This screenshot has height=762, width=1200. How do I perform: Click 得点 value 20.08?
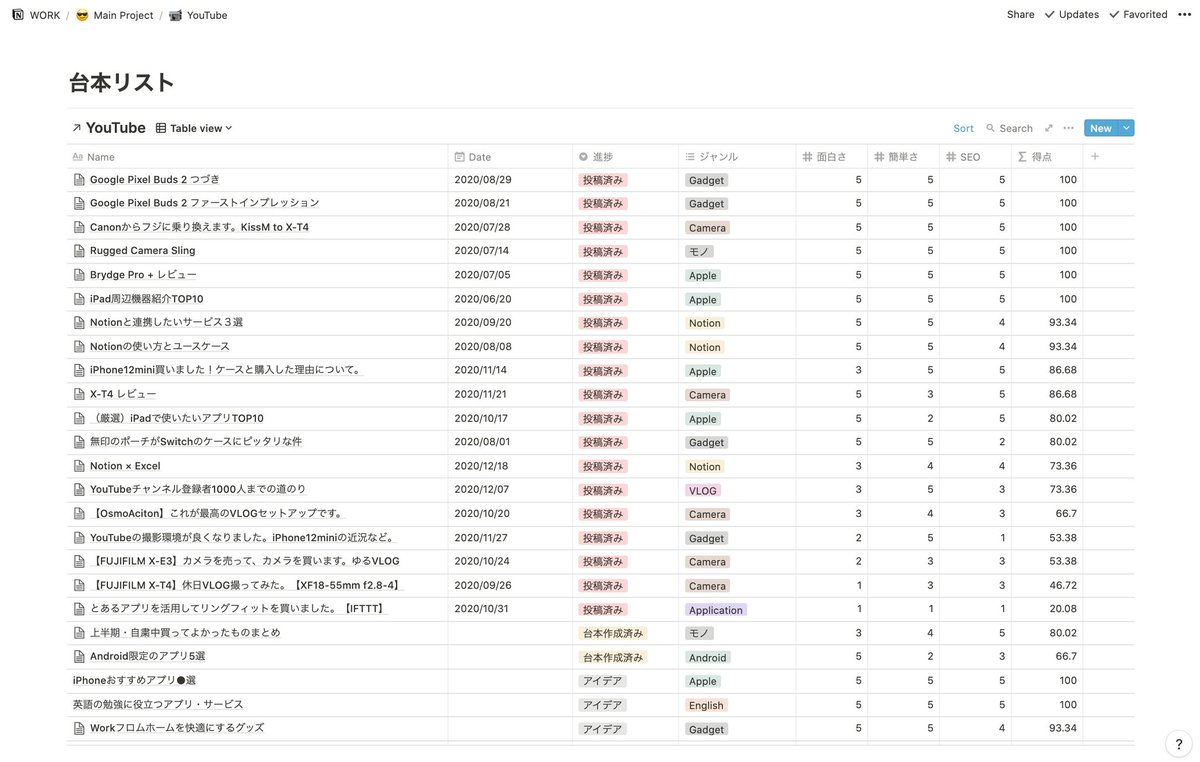(1063, 609)
